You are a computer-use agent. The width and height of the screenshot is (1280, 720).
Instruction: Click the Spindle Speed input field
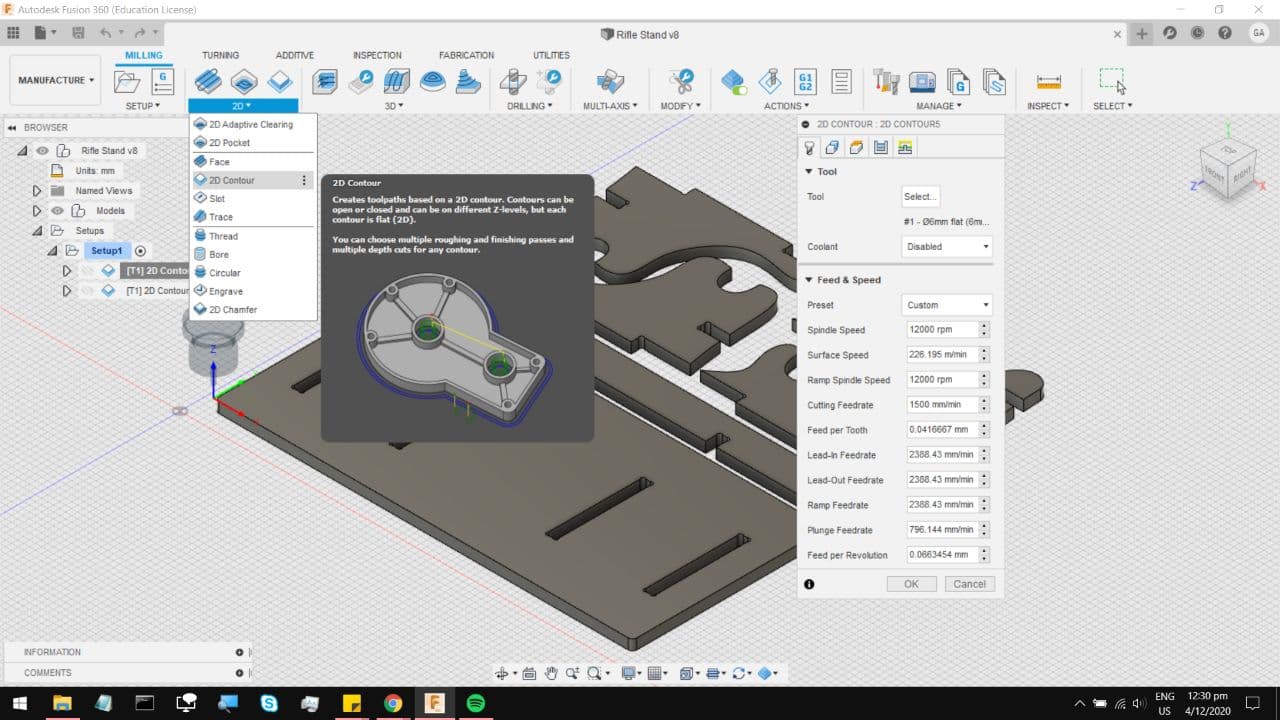click(x=942, y=330)
